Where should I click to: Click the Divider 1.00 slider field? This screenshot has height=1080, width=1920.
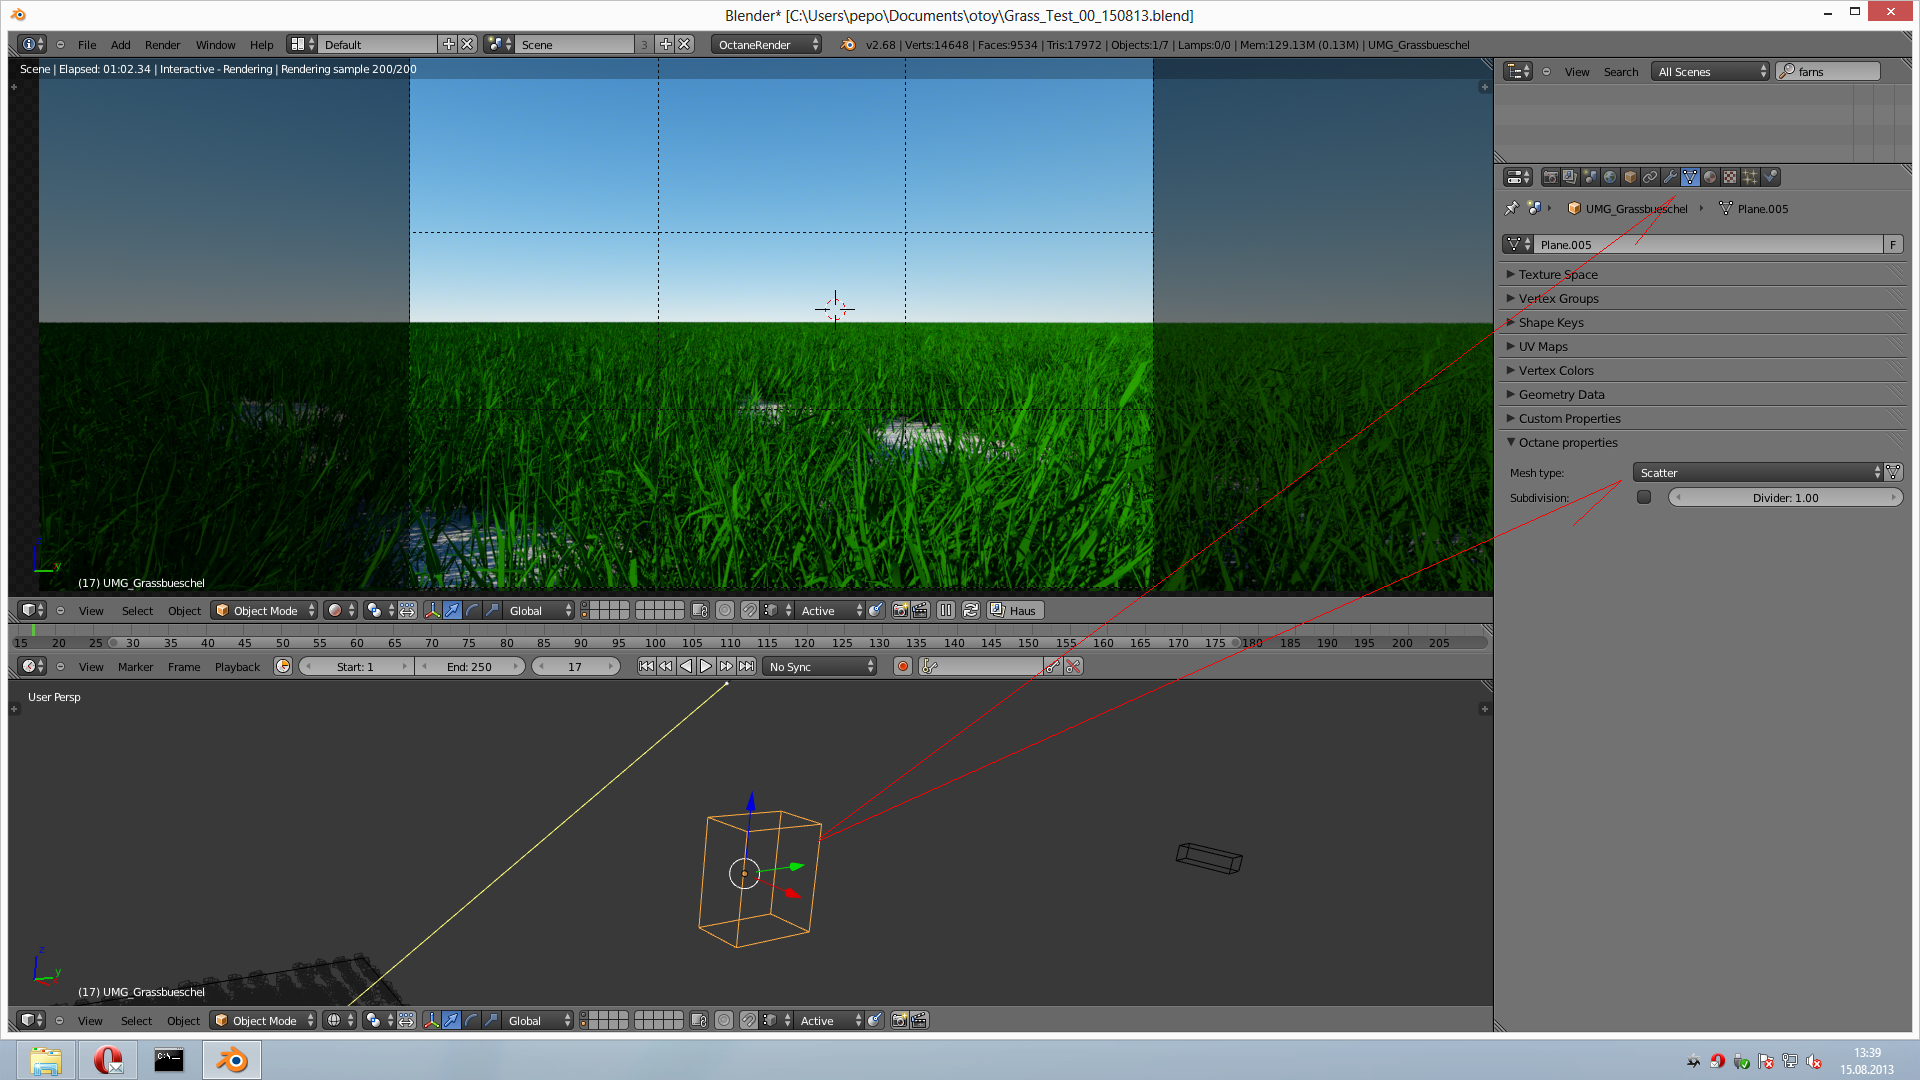(x=1785, y=497)
